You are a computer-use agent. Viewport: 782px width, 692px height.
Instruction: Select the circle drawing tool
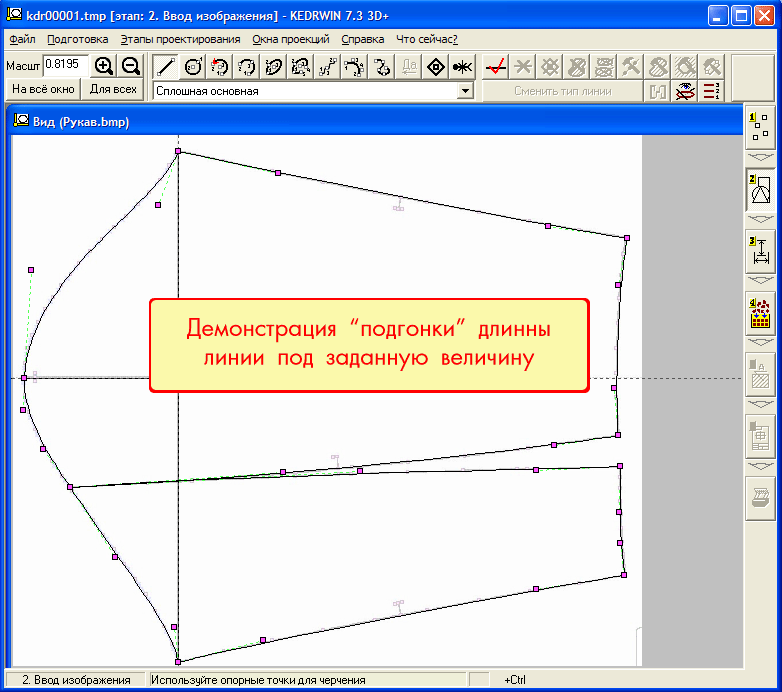pos(193,67)
